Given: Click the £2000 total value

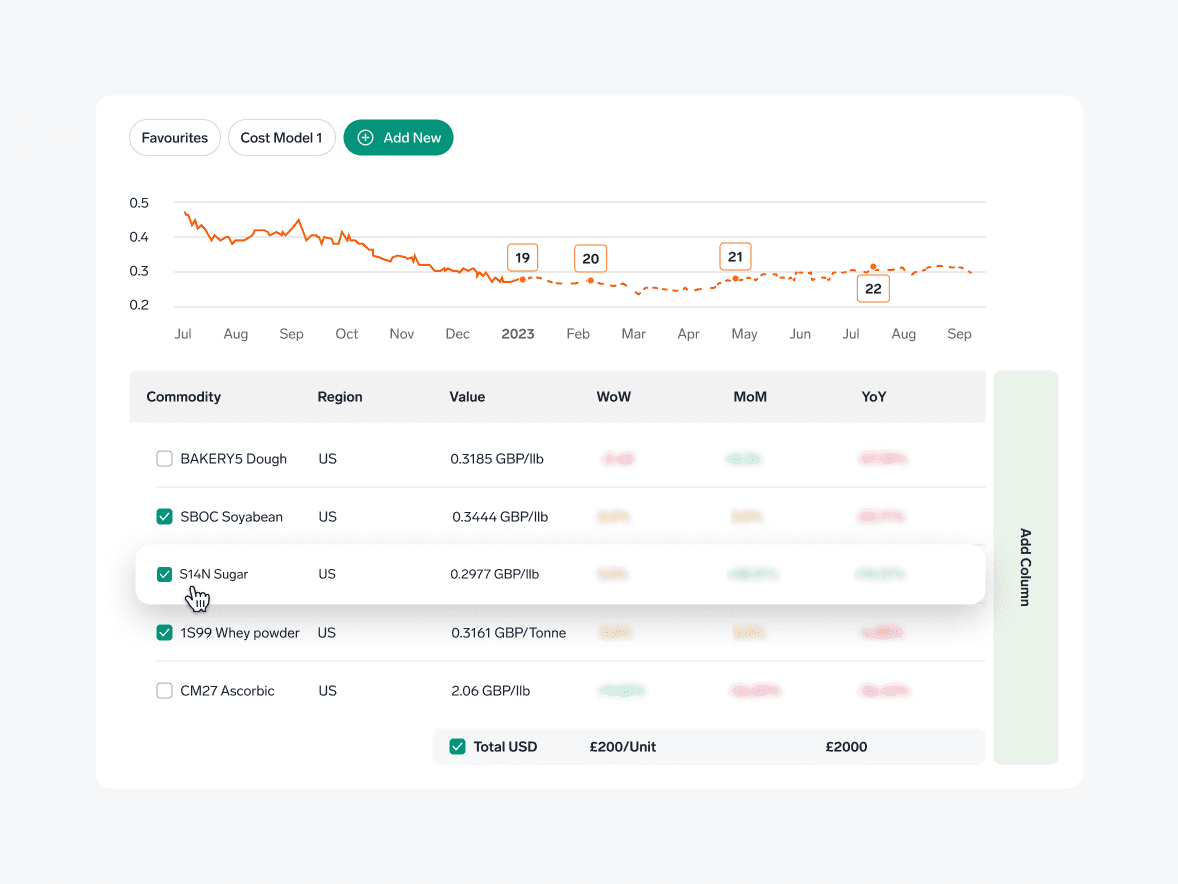Looking at the screenshot, I should point(846,746).
